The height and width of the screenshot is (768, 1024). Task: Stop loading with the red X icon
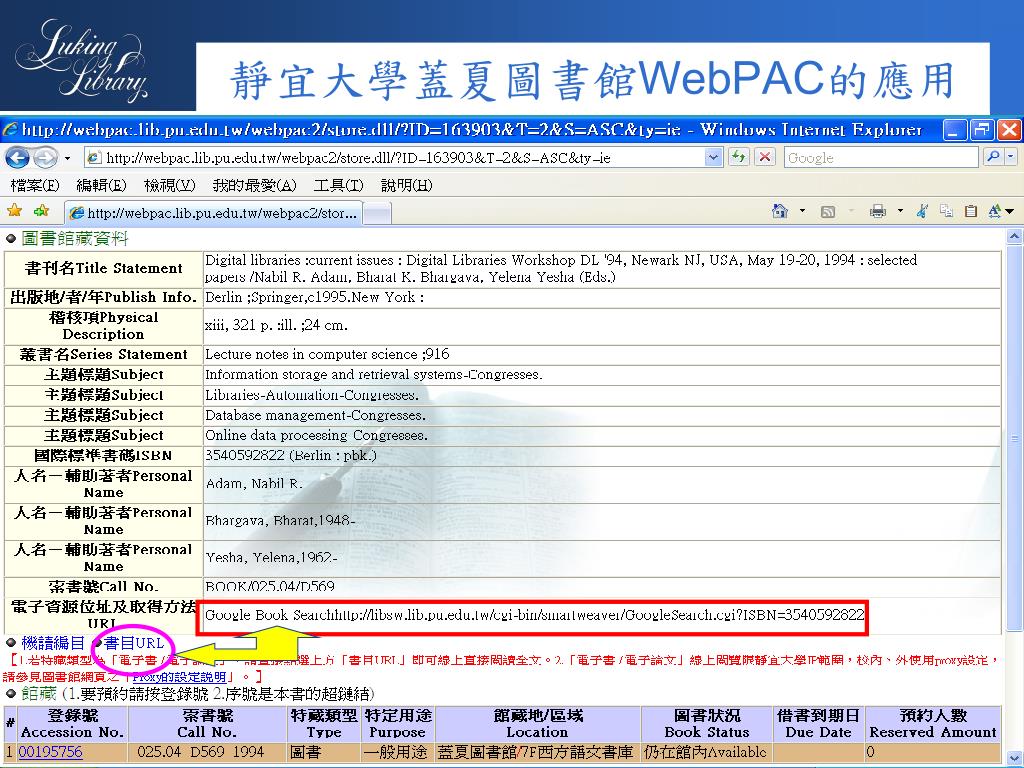tap(765, 157)
